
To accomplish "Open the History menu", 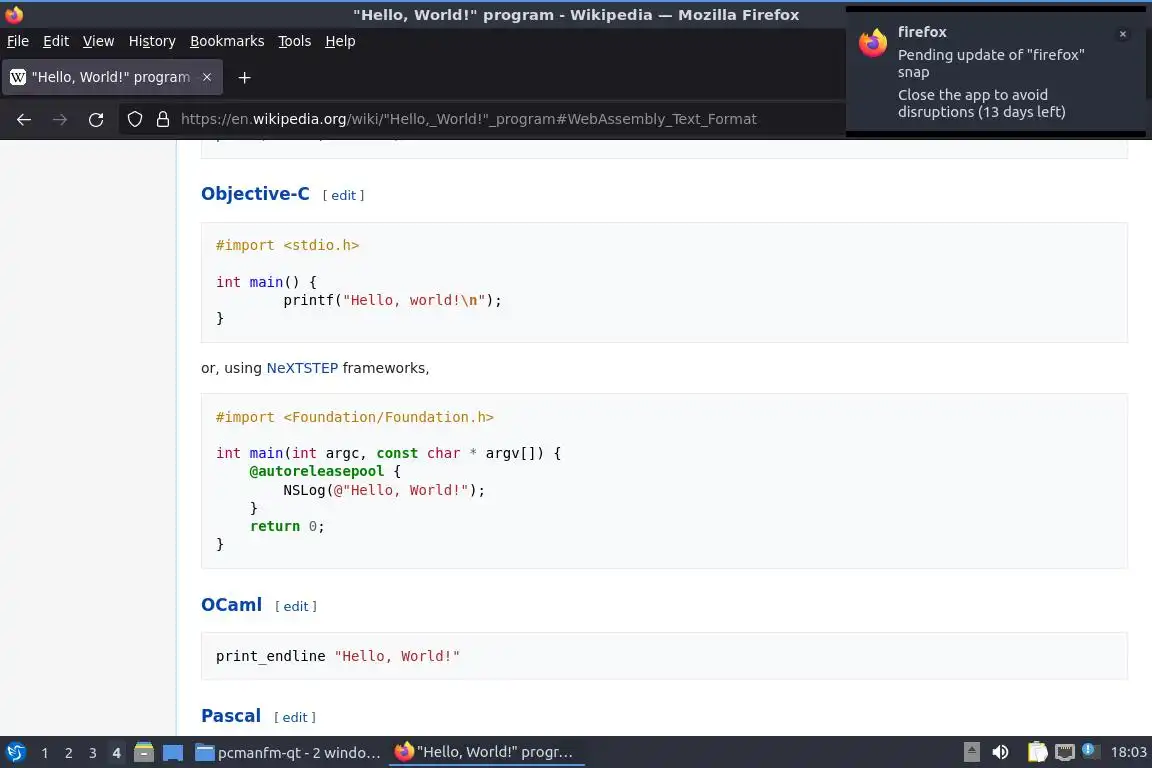I will [152, 41].
